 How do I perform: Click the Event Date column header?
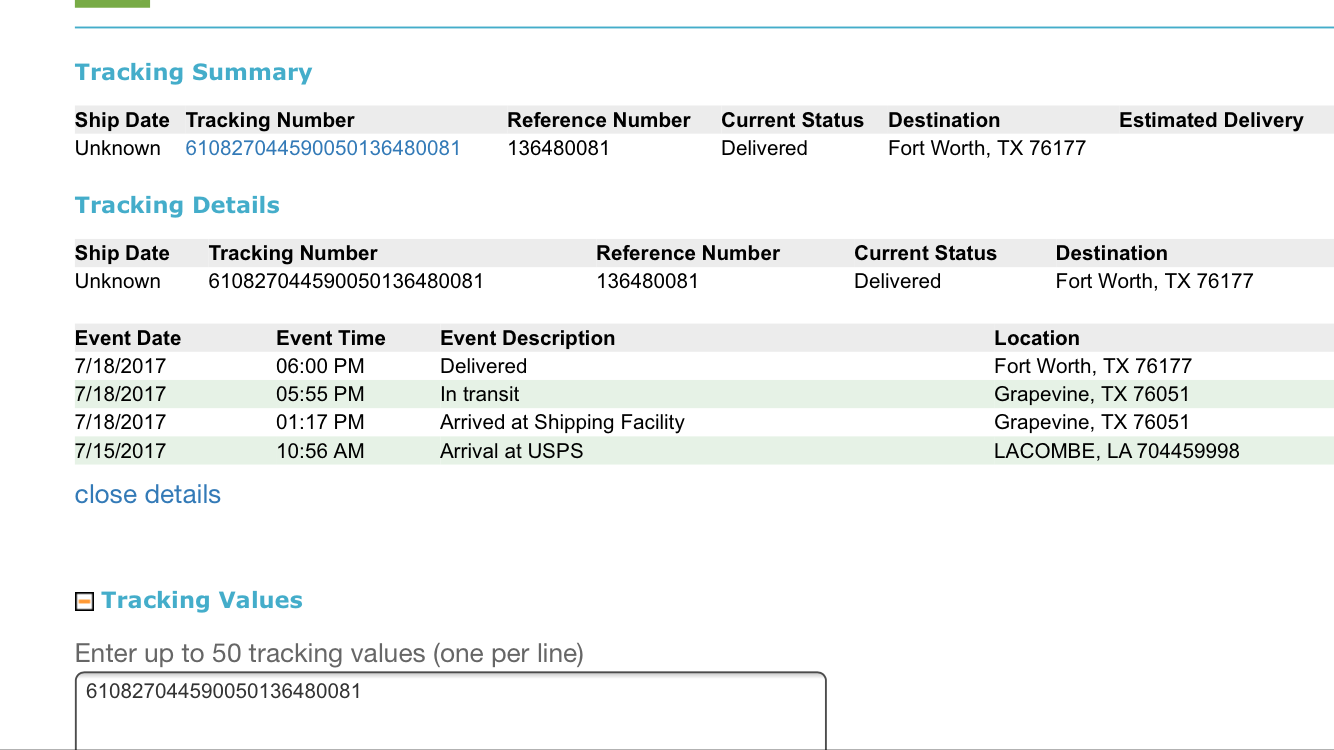pyautogui.click(x=128, y=338)
